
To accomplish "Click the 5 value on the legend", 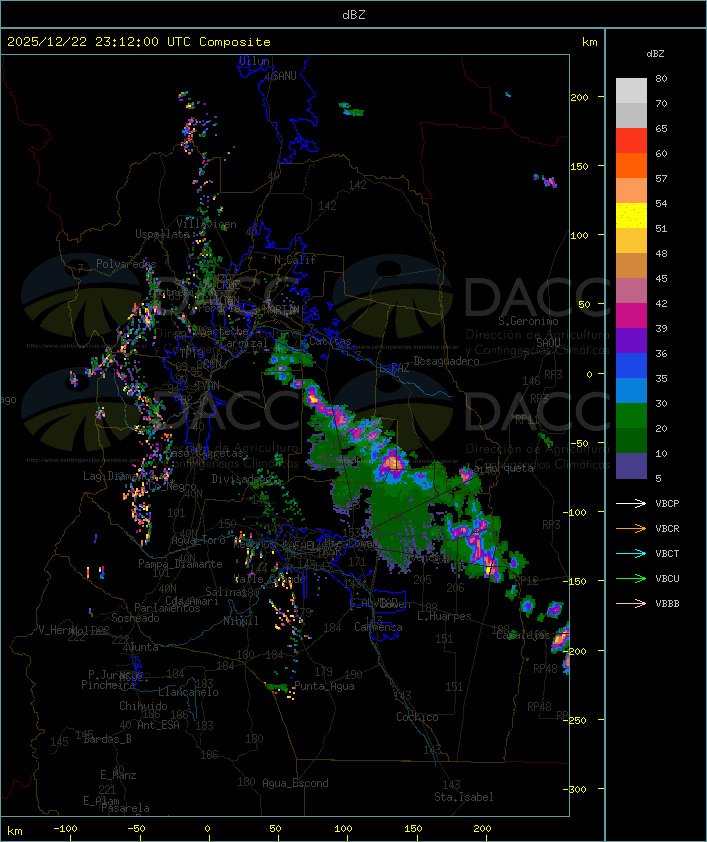I will pos(658,478).
